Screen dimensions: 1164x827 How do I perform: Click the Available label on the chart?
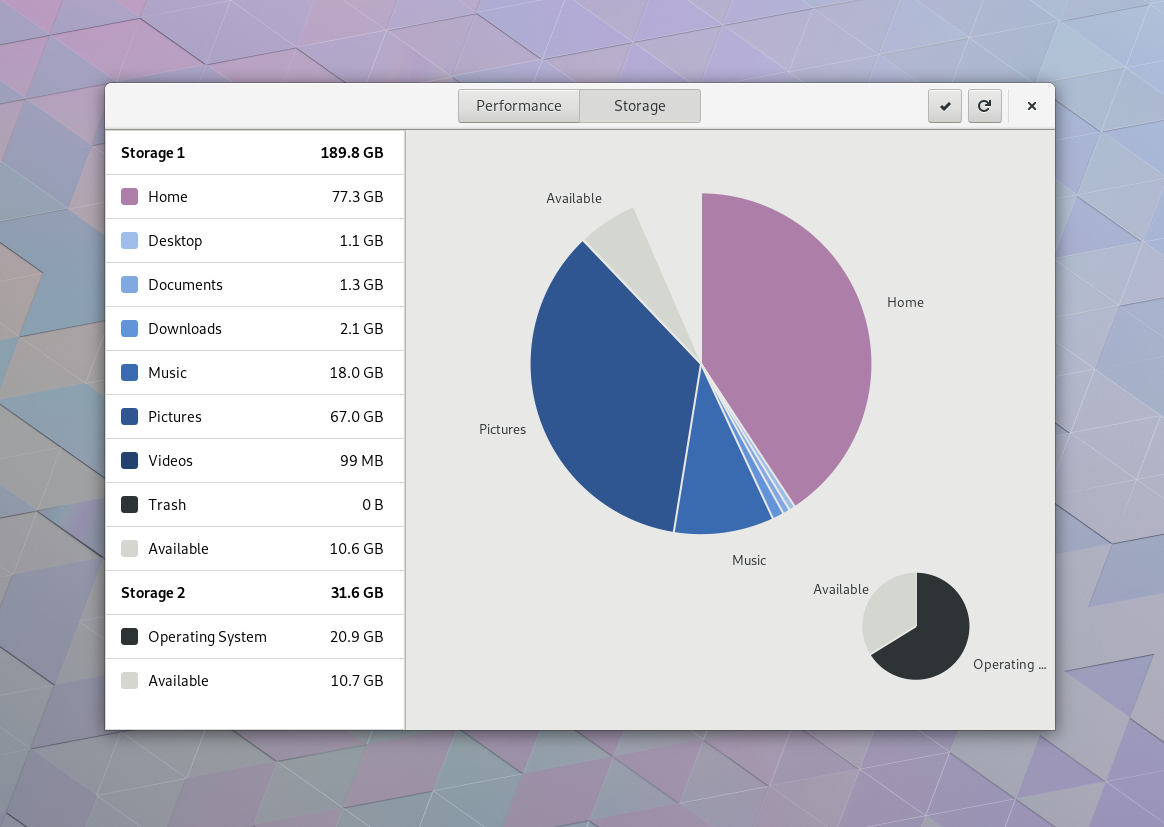point(574,198)
